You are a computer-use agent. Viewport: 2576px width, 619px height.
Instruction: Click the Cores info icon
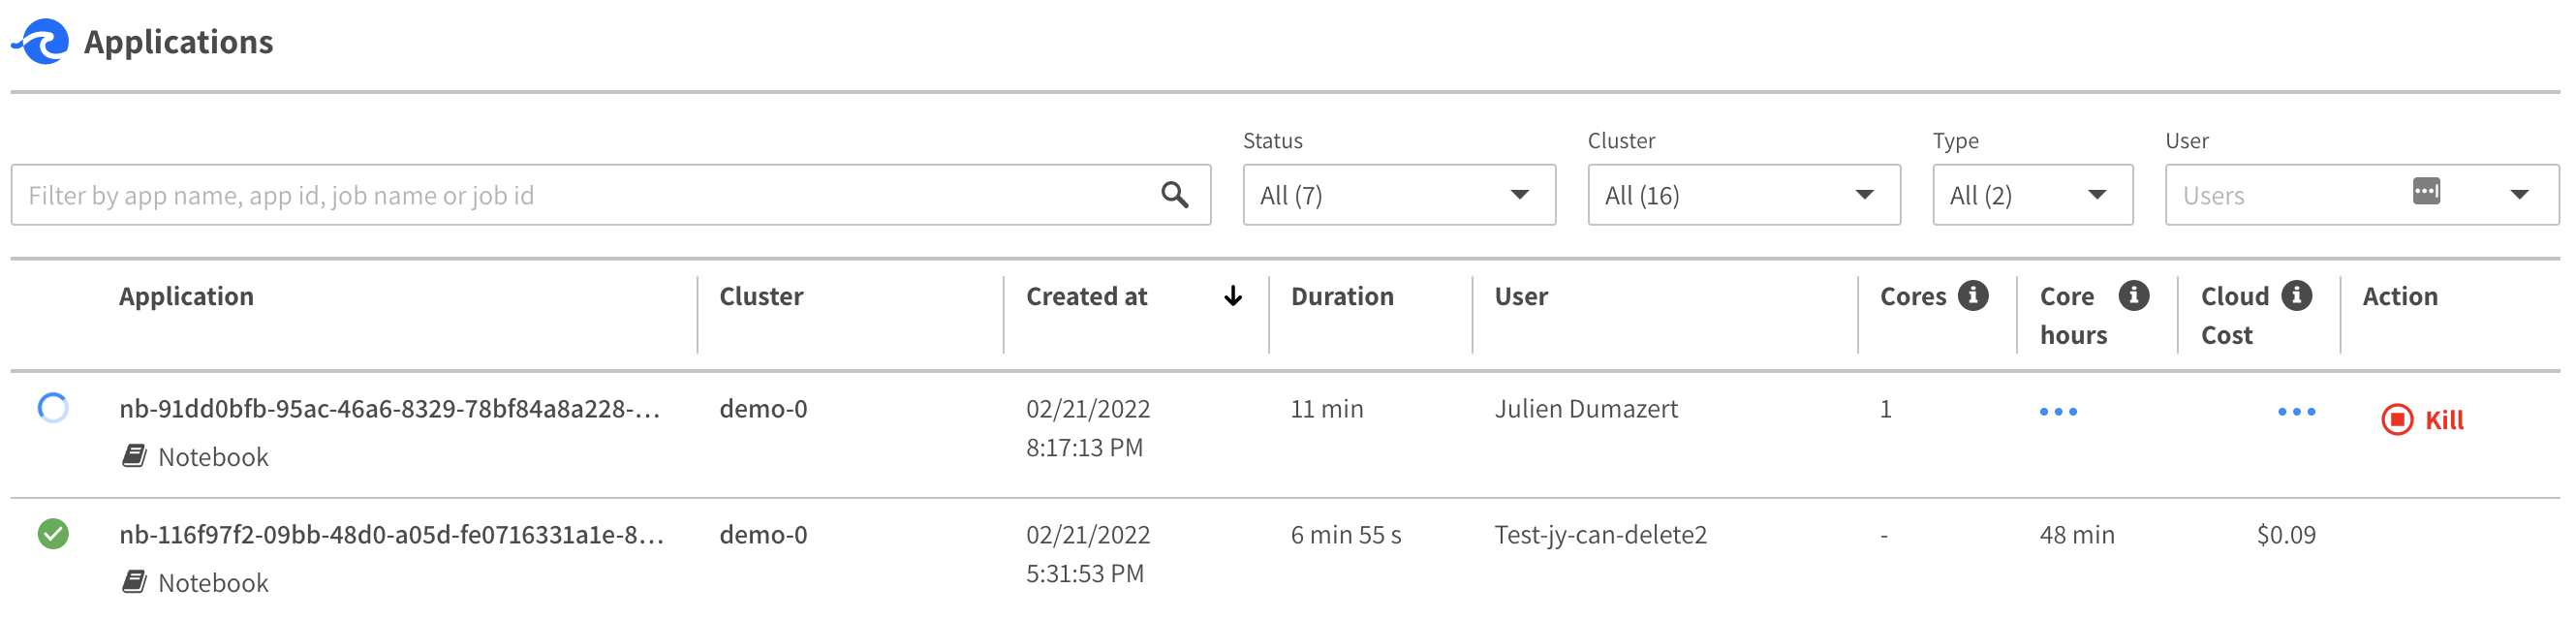[1972, 296]
